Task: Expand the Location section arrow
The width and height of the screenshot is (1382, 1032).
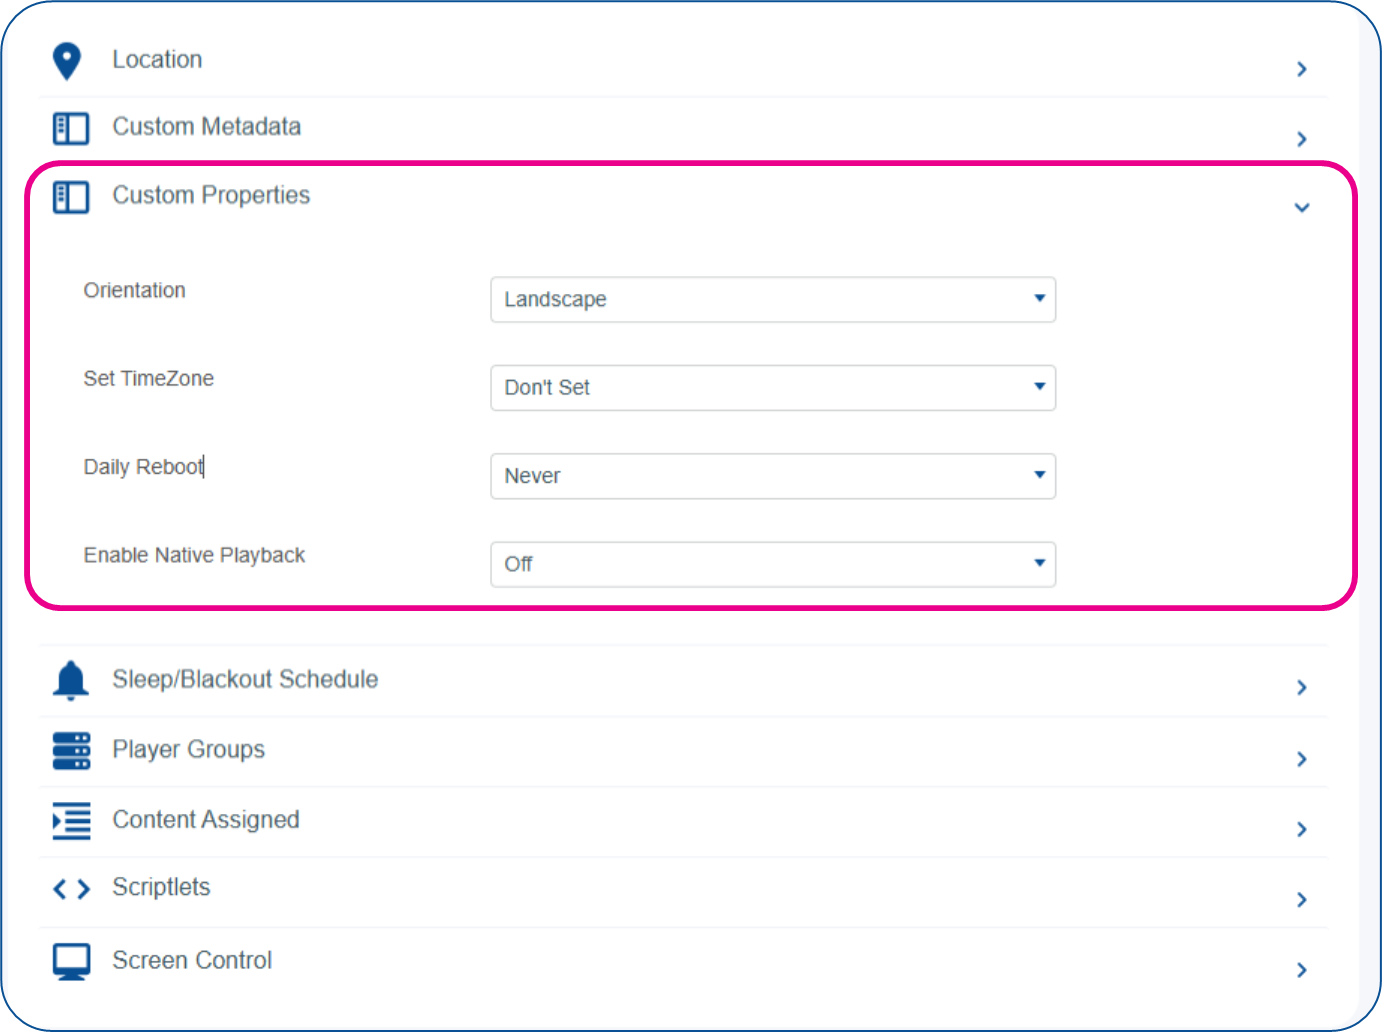Action: (1302, 69)
